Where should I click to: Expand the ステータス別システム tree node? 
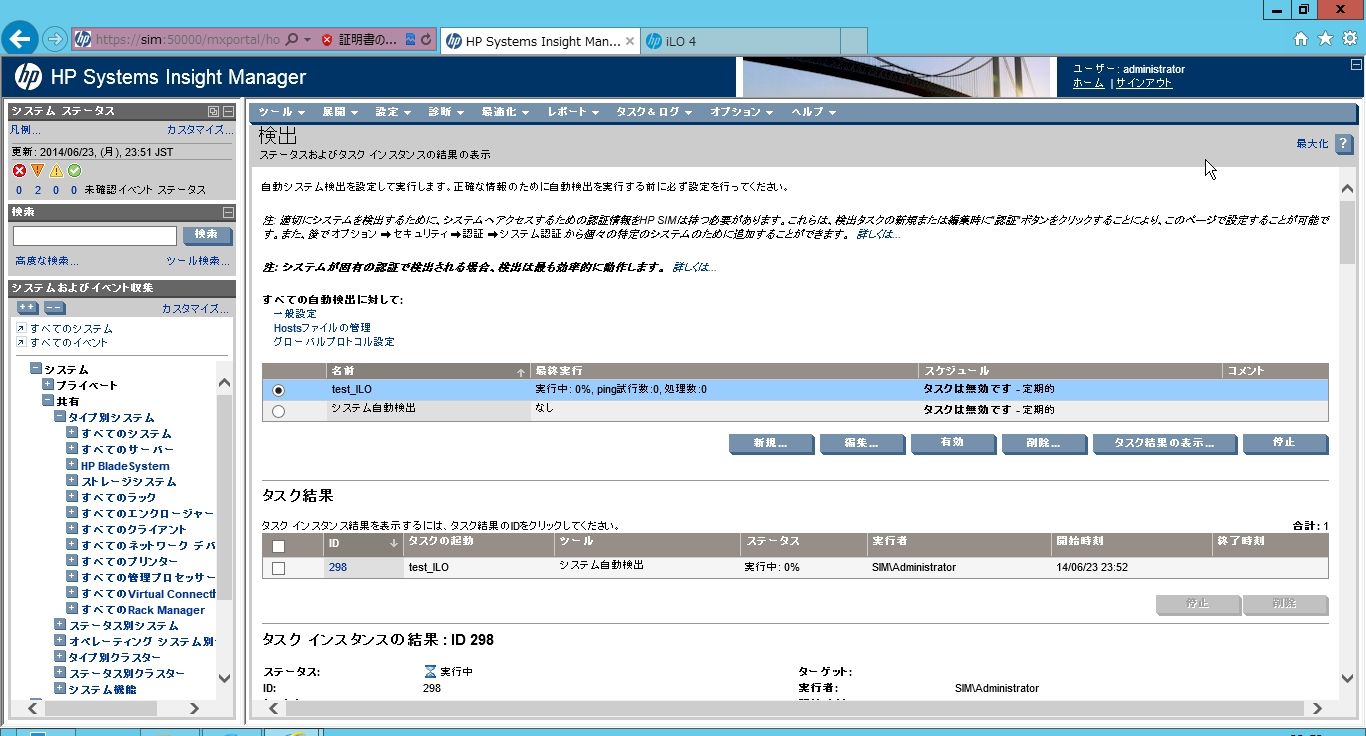(60, 625)
